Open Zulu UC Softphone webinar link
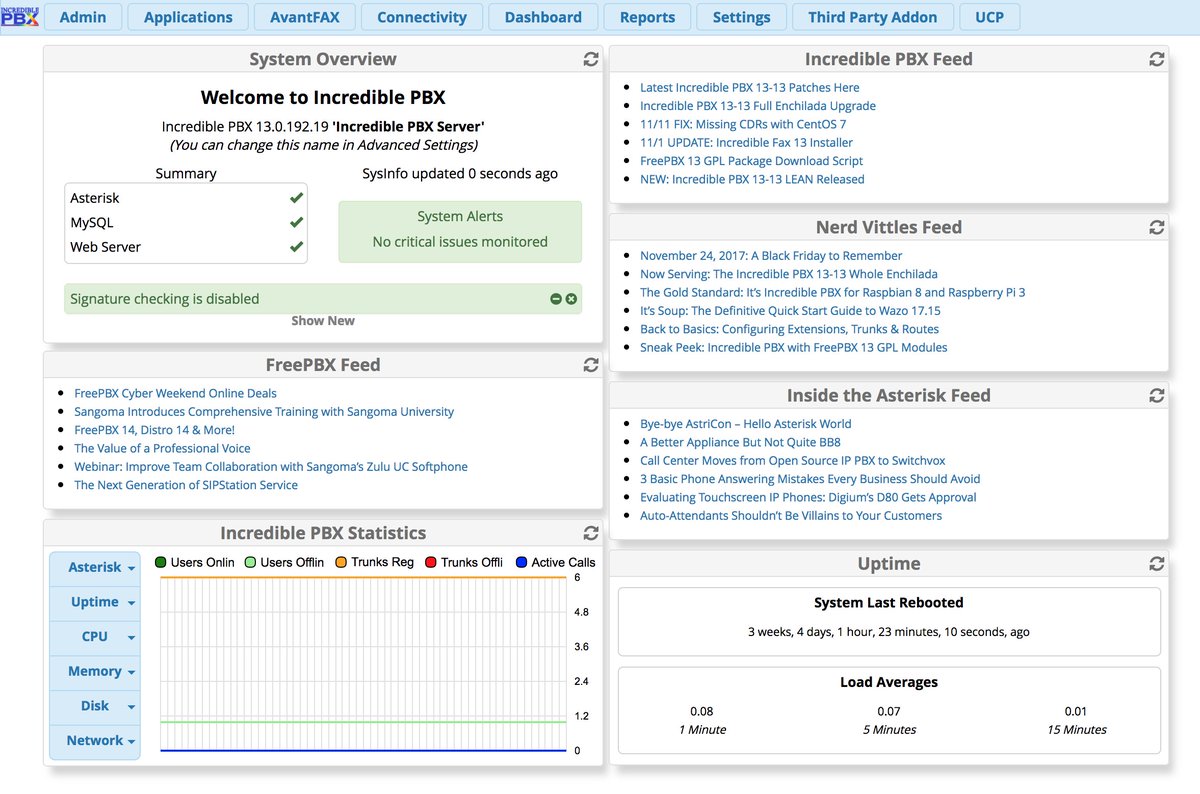Screen dimensions: 1200x794 (271, 467)
